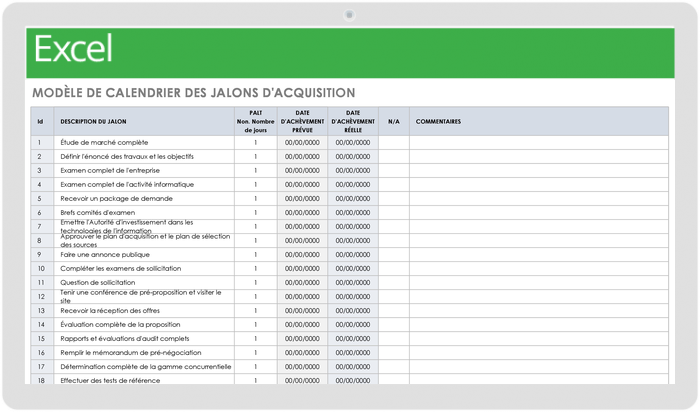This screenshot has height=412, width=700.
Task: Click the Id cell numbered 5
Action: [x=42, y=199]
